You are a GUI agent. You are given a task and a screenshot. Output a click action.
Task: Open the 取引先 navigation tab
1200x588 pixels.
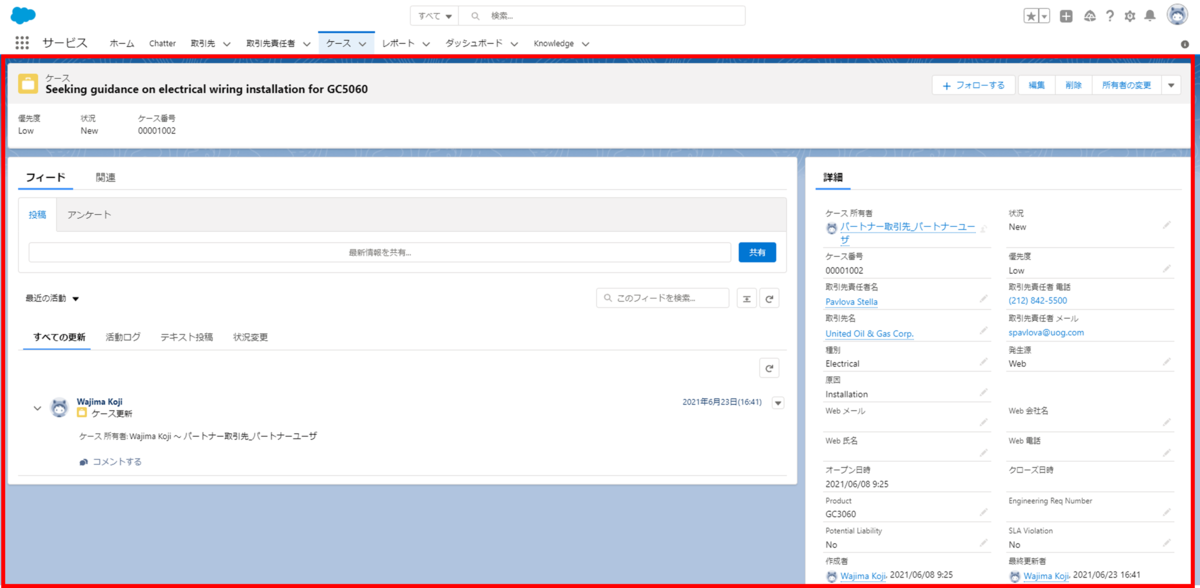tap(202, 44)
